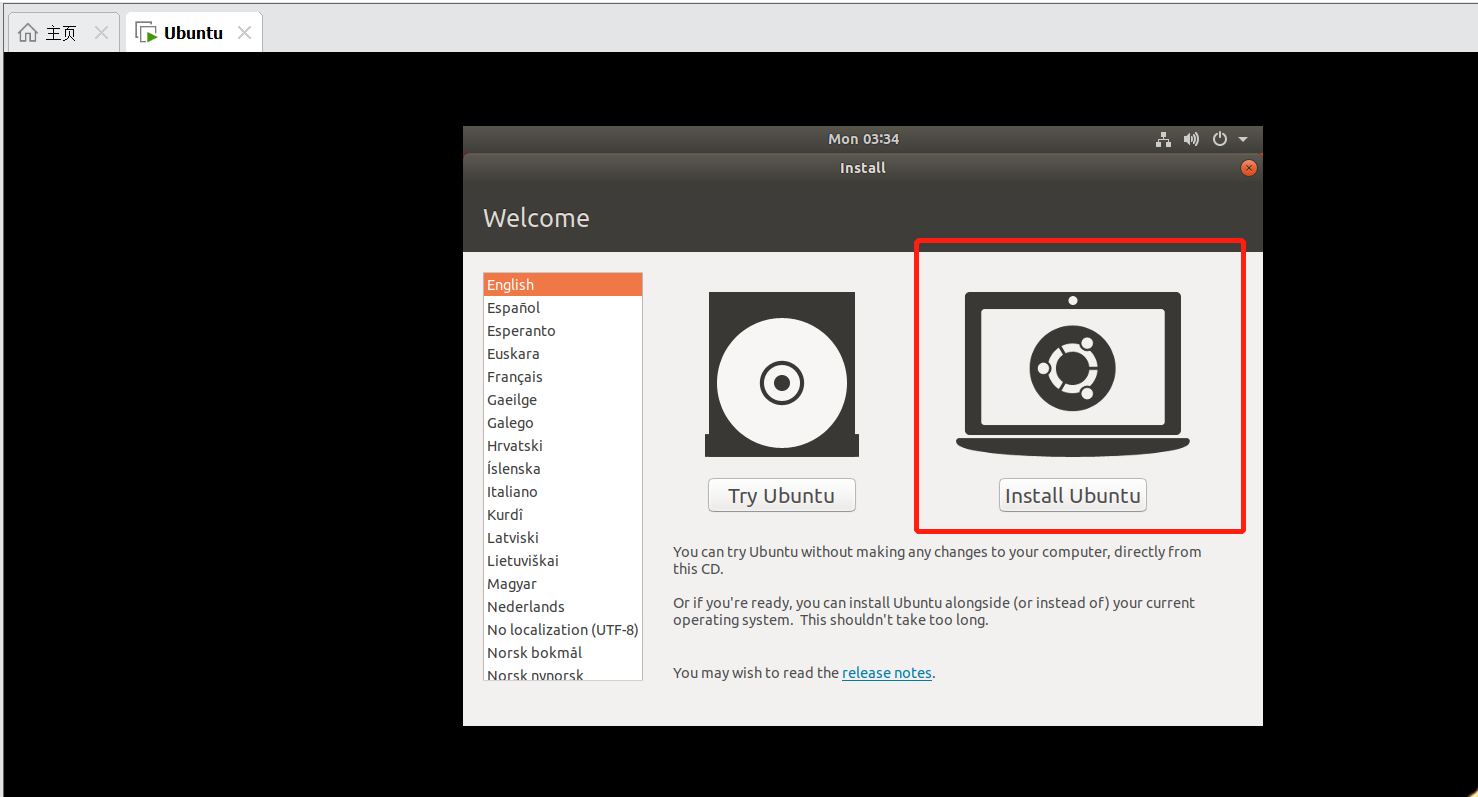Screen dimensions: 1478x797
Task: Open the Mon 03:34 clock menu
Action: tap(863, 139)
